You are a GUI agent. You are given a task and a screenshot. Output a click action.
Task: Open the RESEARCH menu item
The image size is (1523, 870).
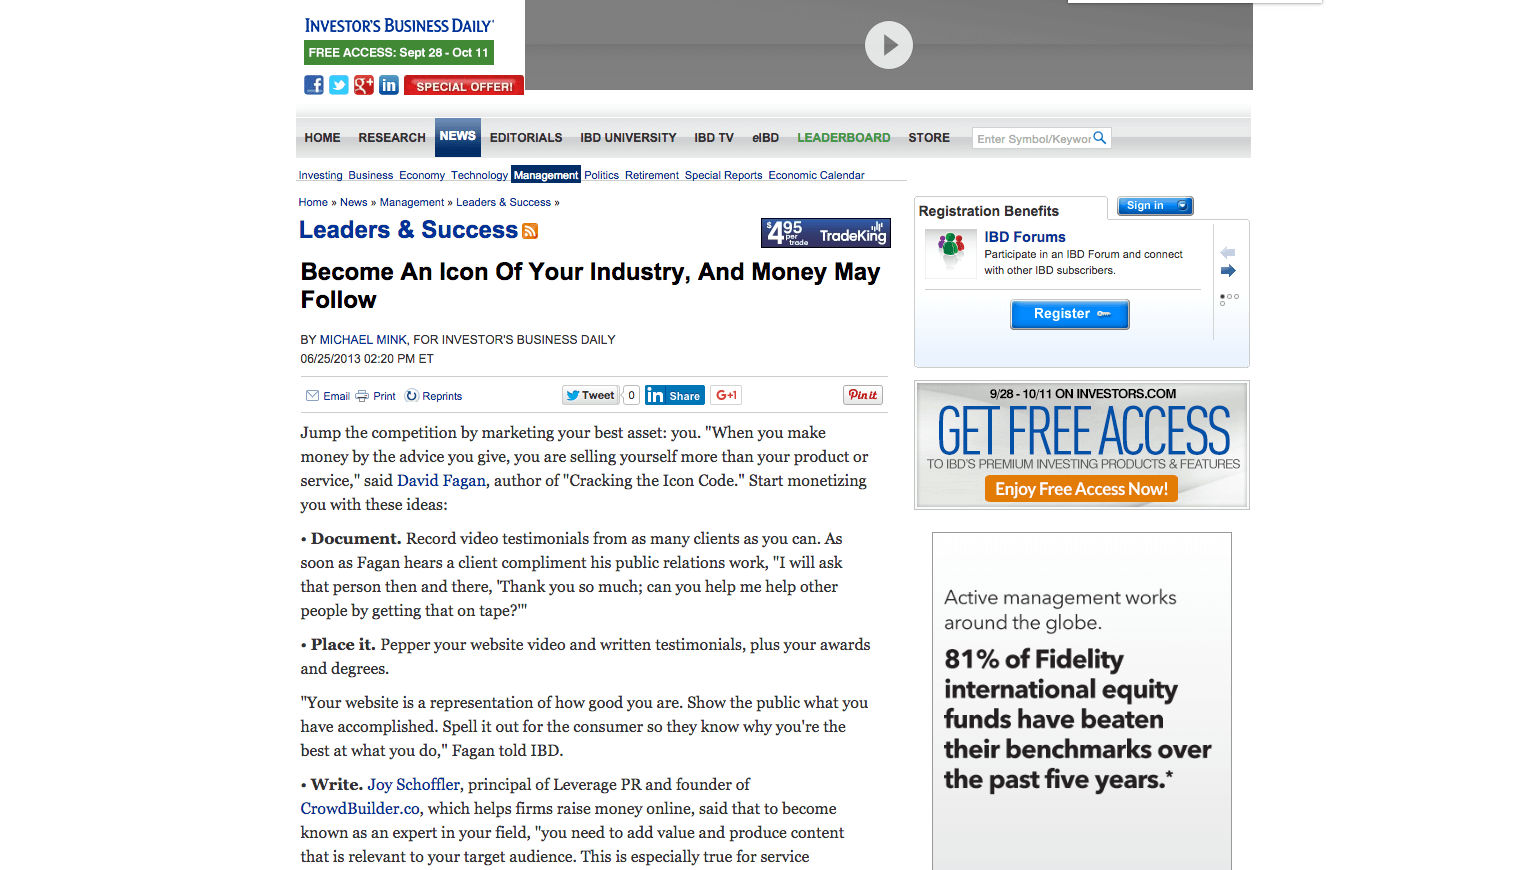[392, 138]
